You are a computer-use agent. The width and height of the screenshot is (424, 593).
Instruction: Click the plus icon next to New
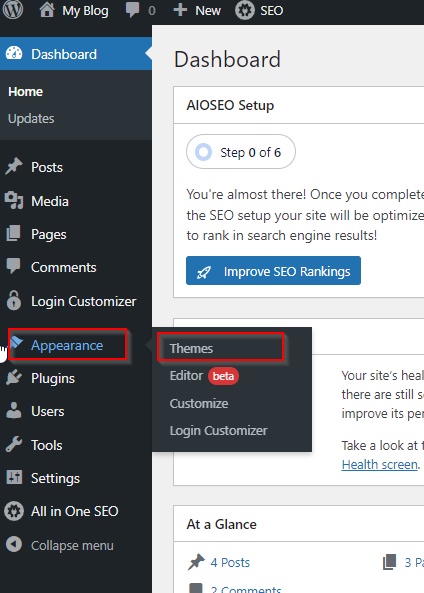(180, 10)
